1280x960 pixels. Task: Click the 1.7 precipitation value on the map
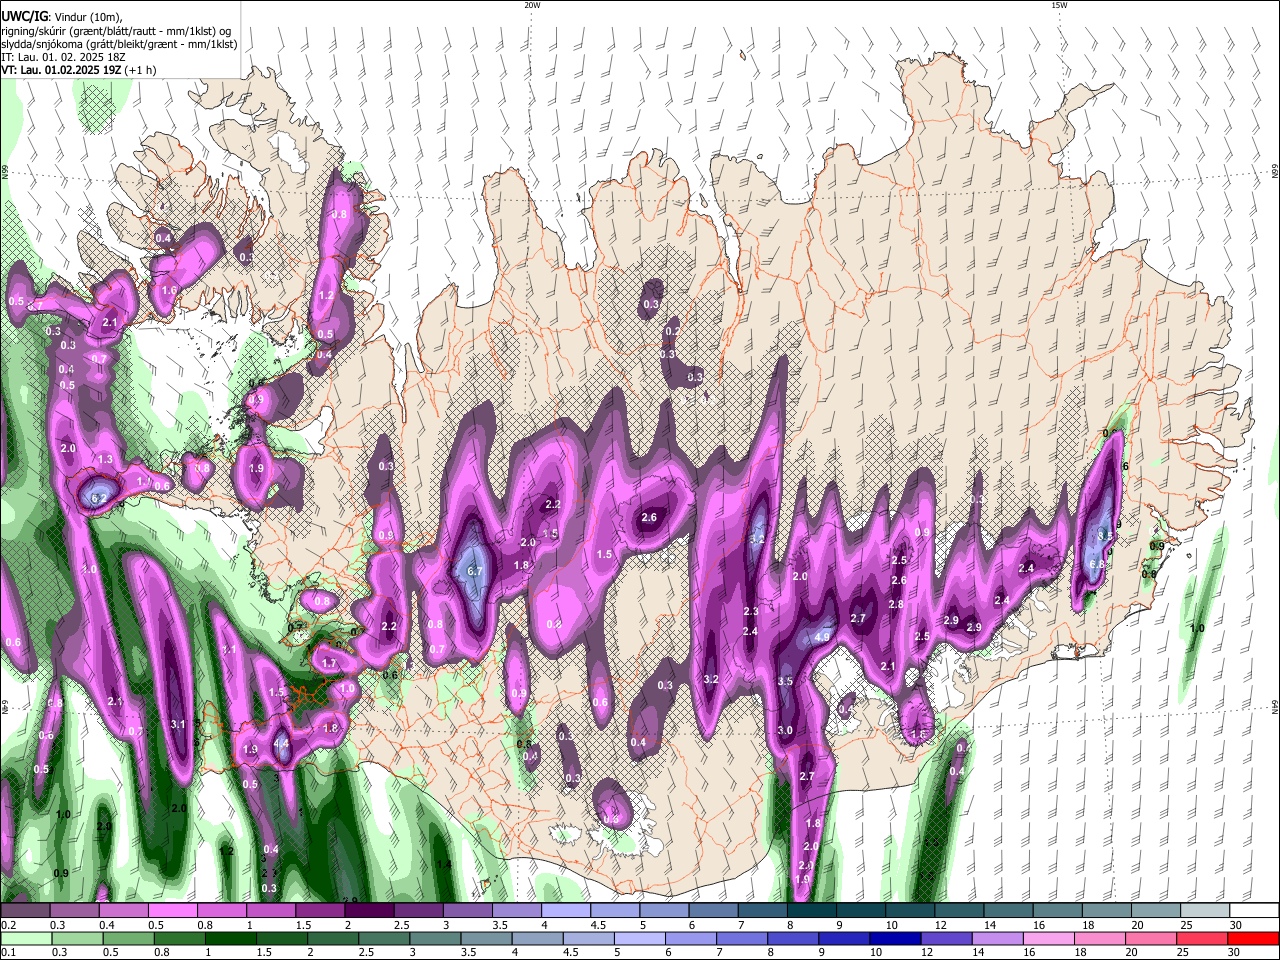coord(329,663)
